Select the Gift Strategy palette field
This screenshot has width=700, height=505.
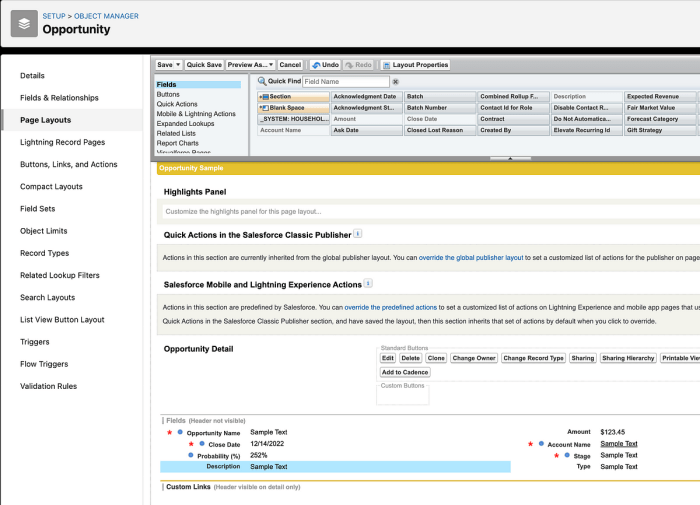click(660, 130)
